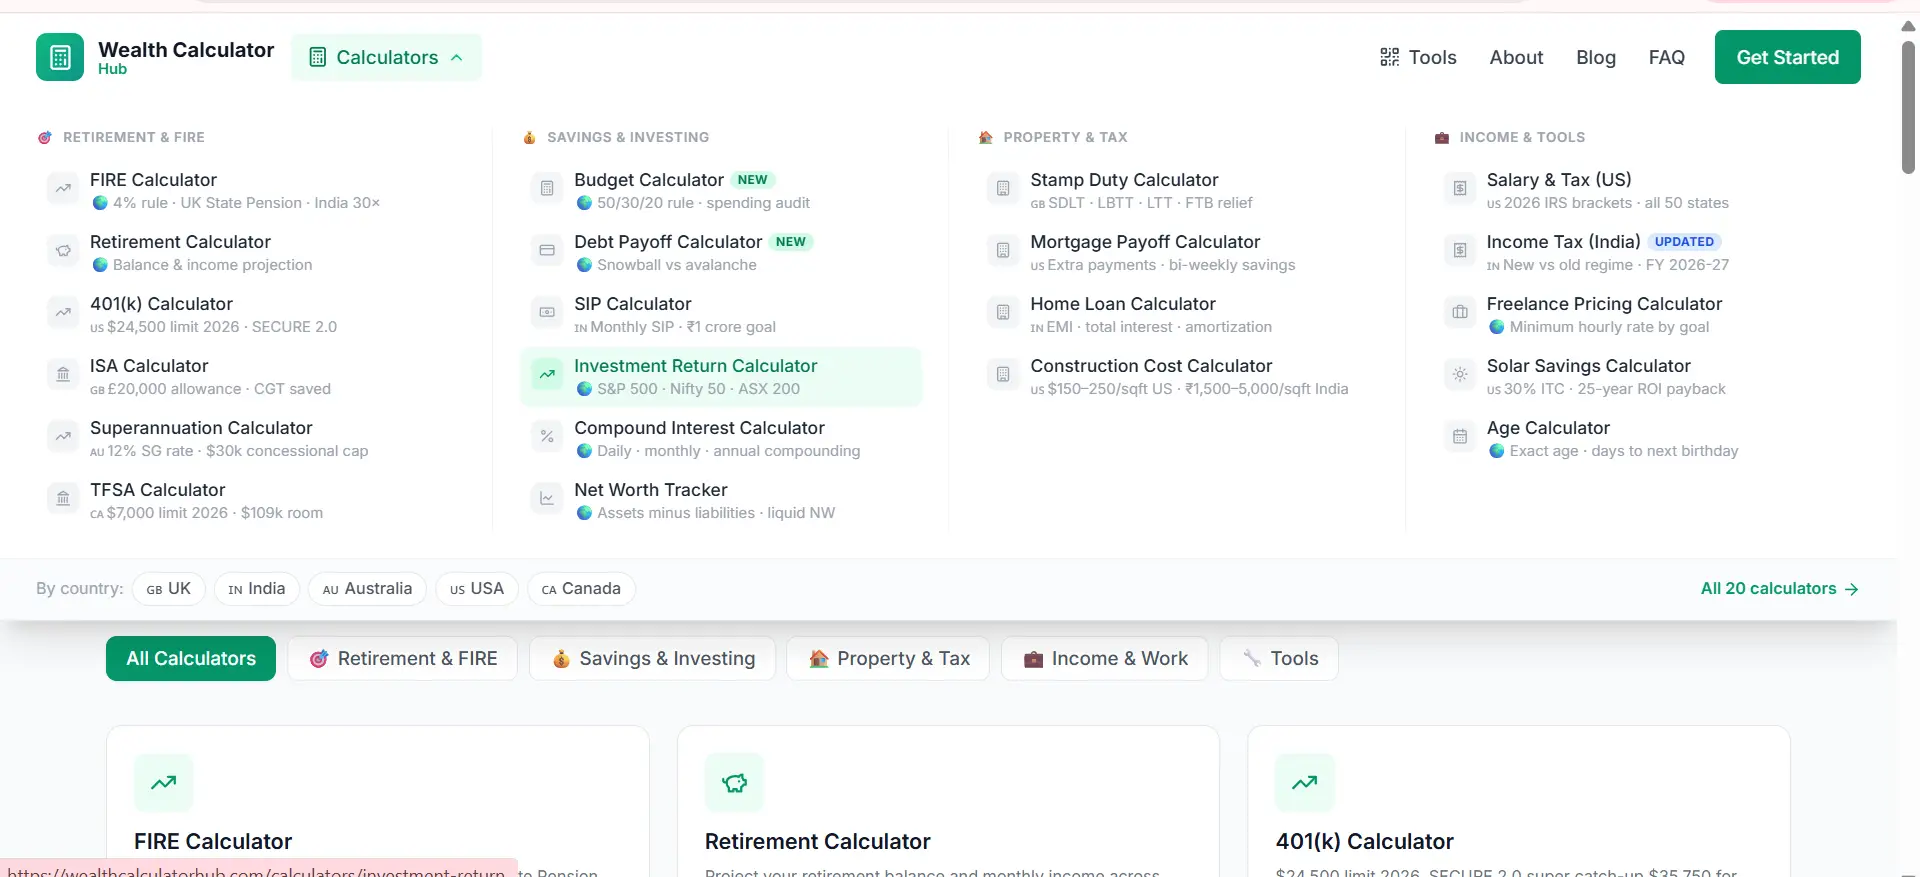Viewport: 1920px width, 877px height.
Task: Select the Property & Tax tab
Action: coord(888,659)
